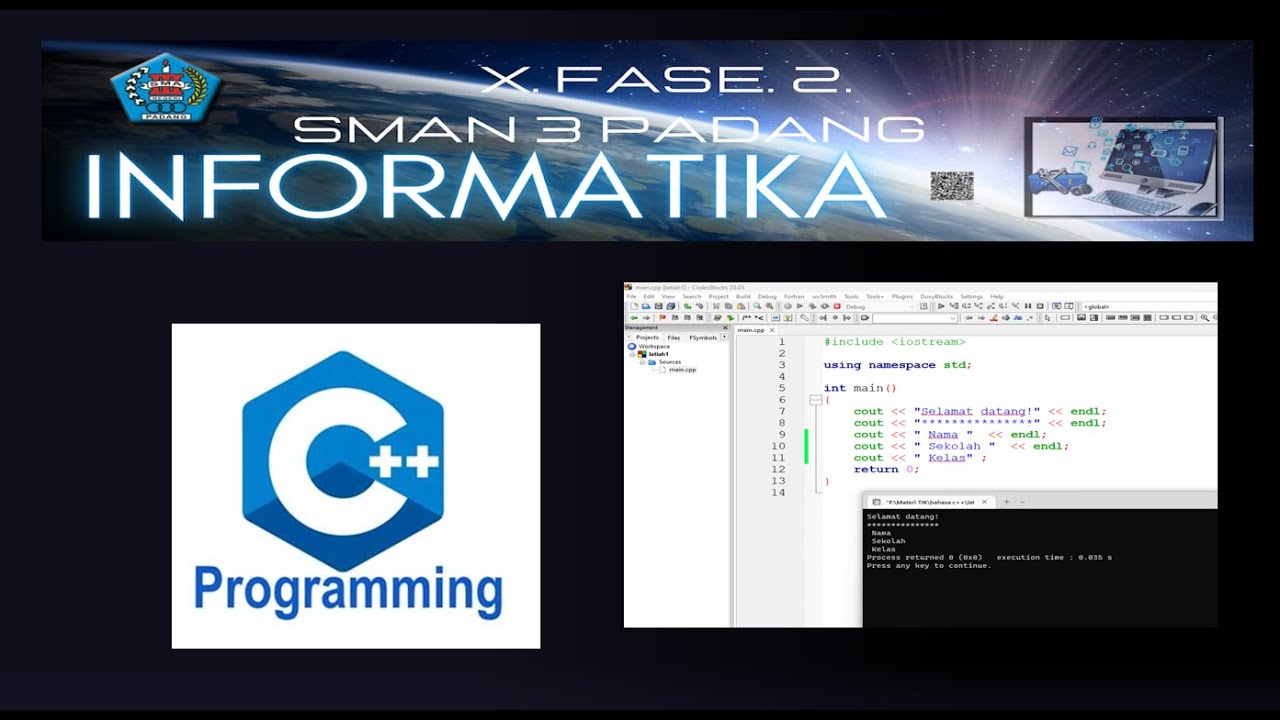Screen dimensions: 1280x720
Task: Click the Jump back green arrow icon
Action: 634,318
